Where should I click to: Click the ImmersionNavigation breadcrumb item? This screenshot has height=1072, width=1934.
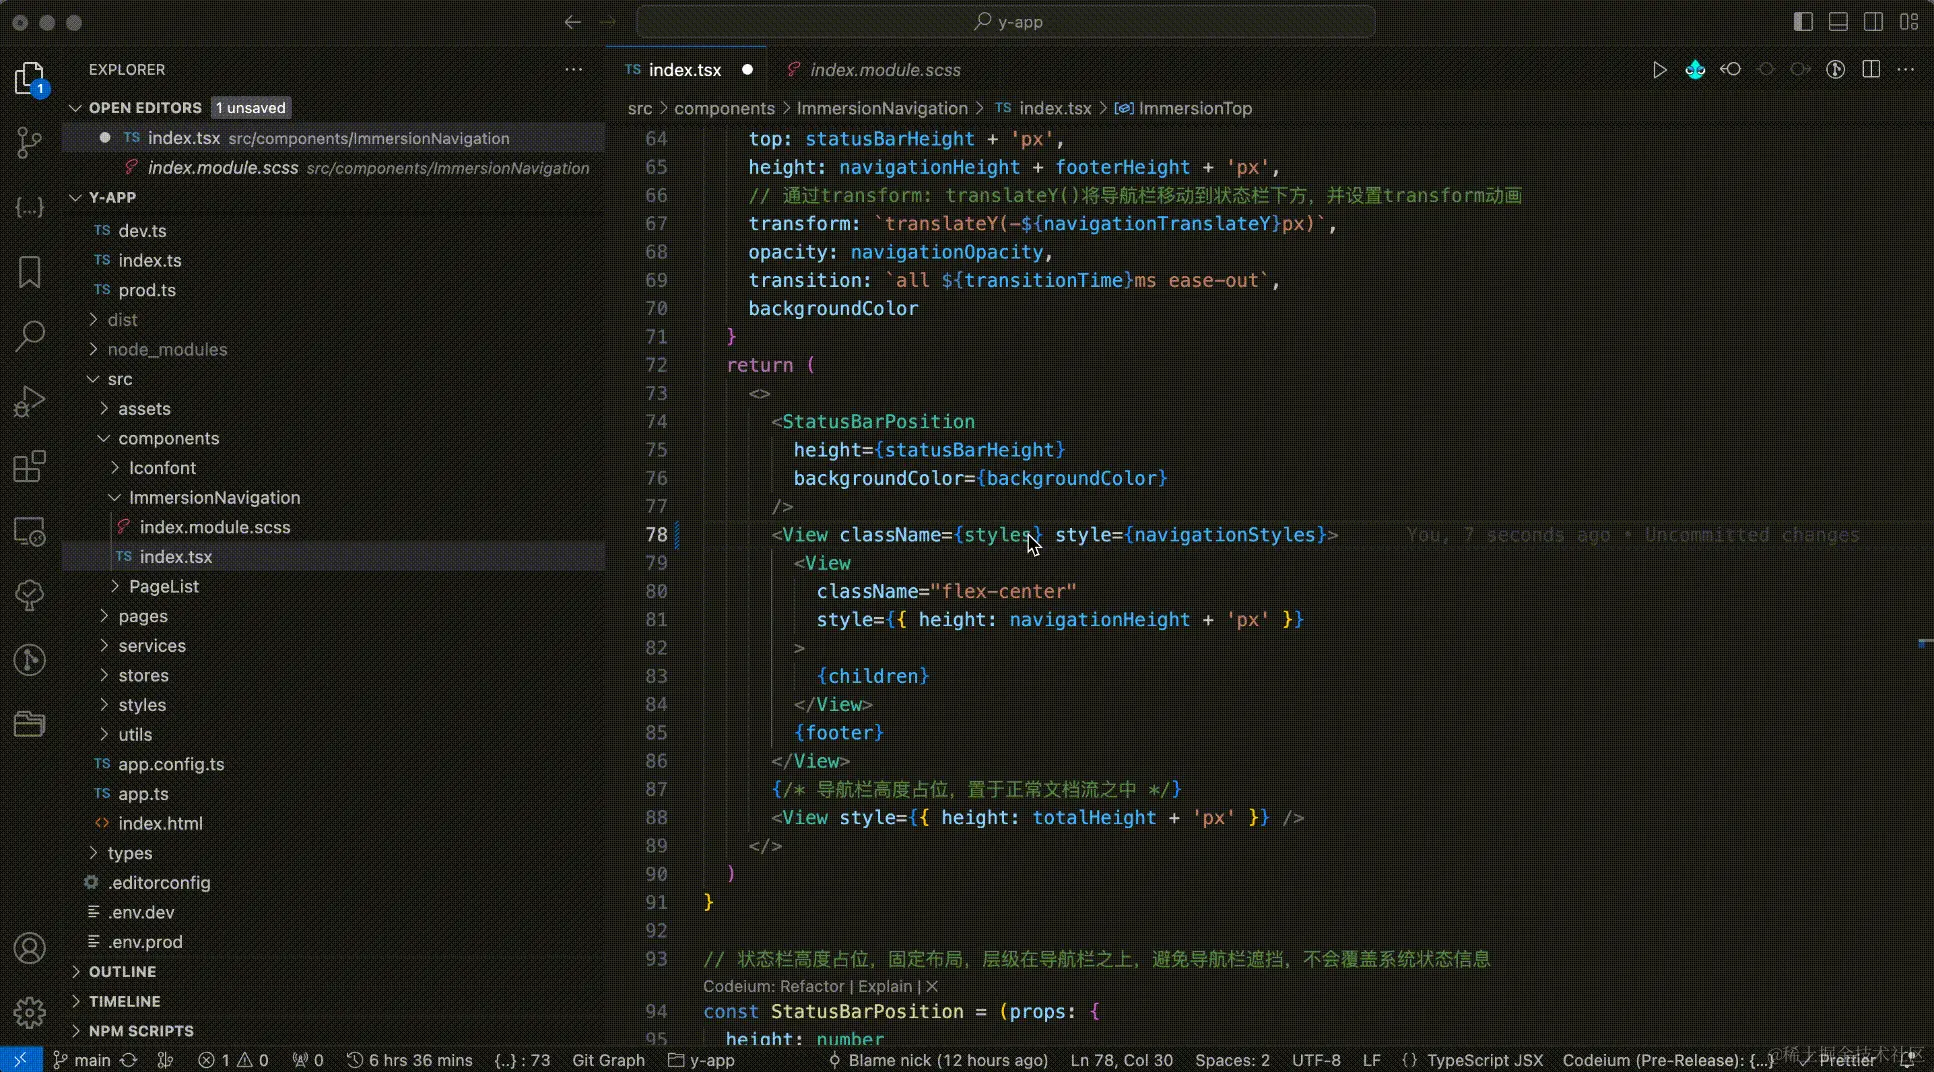882,108
